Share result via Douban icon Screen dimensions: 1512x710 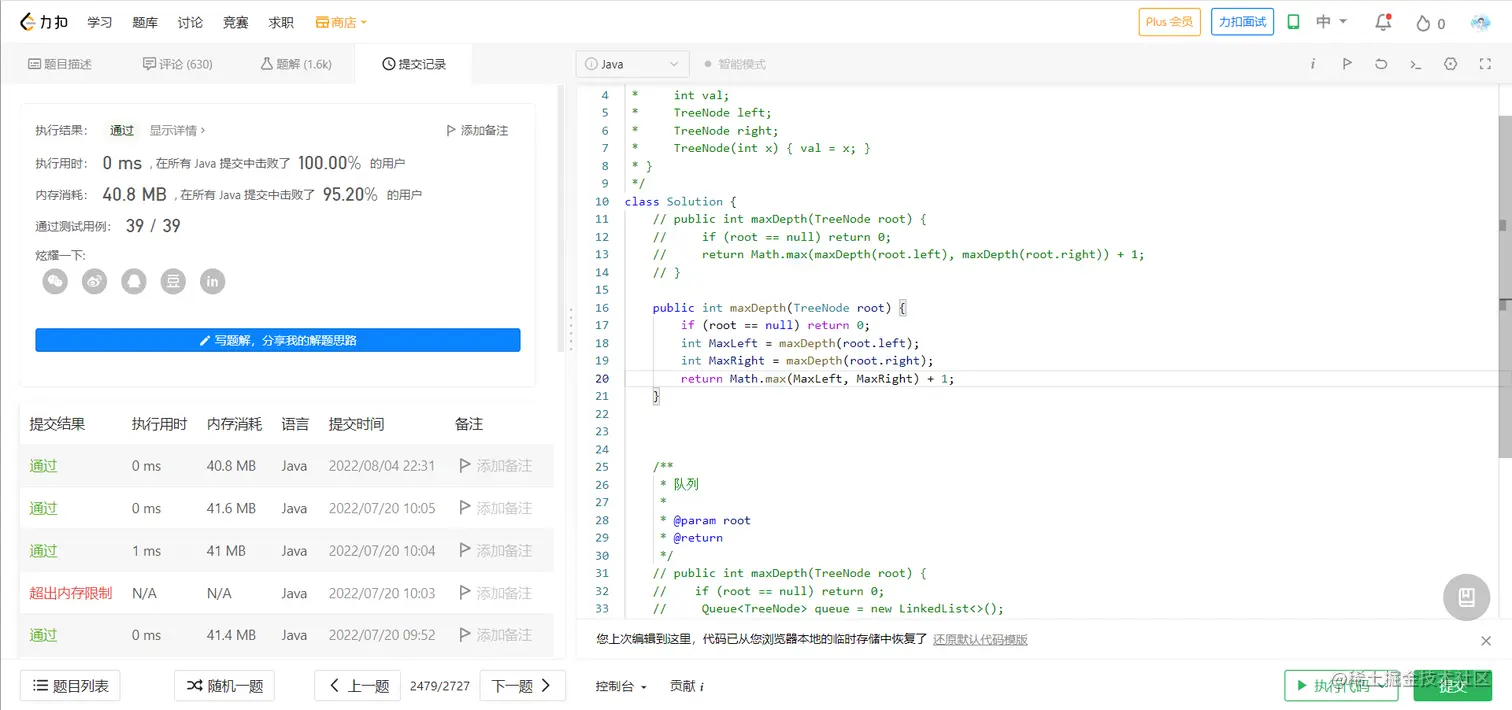click(173, 282)
